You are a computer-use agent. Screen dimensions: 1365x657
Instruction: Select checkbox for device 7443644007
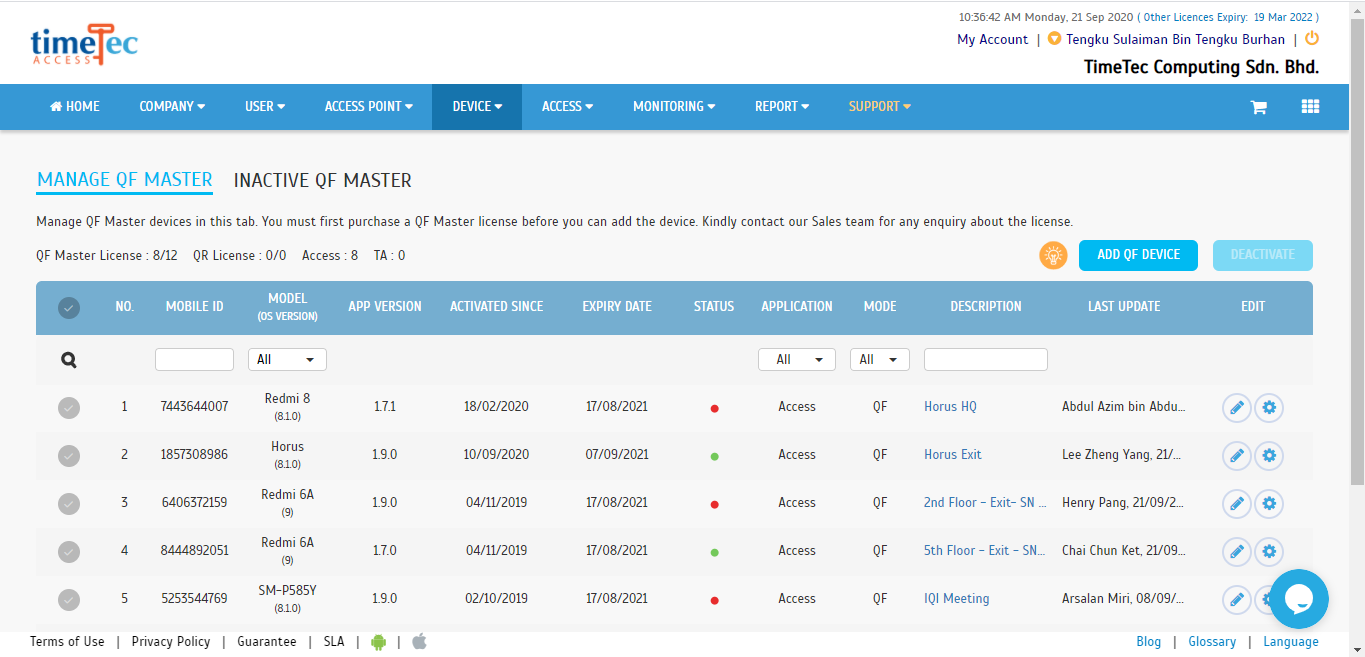pyautogui.click(x=69, y=407)
